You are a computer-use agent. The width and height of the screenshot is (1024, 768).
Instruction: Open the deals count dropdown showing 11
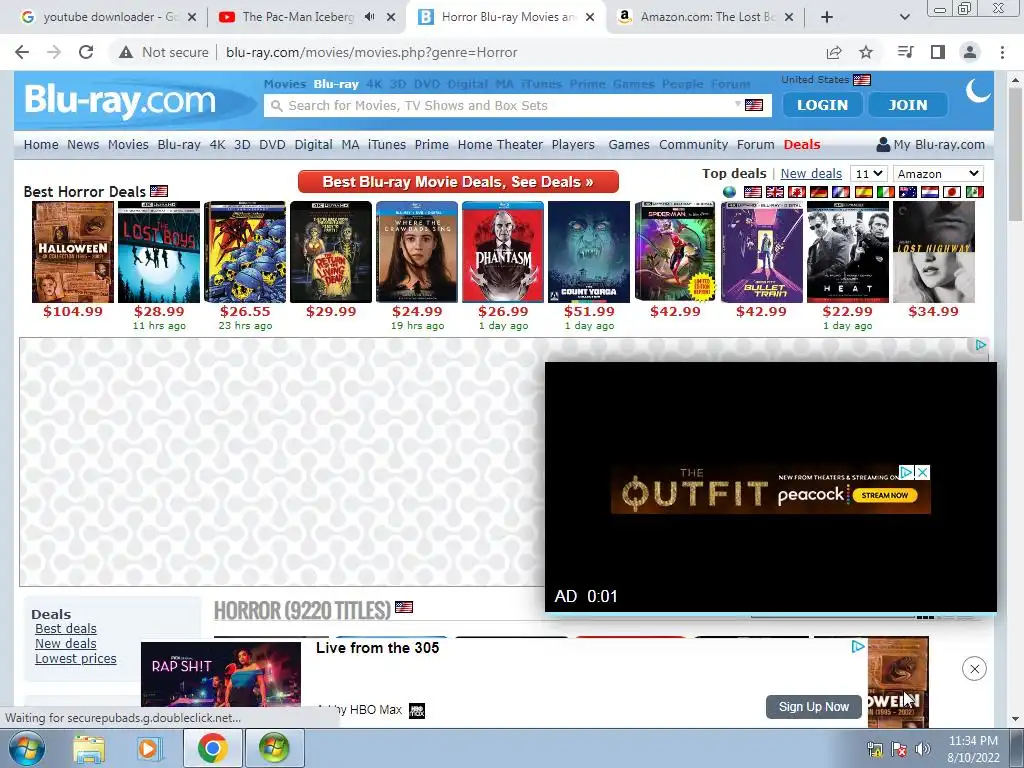tap(869, 174)
